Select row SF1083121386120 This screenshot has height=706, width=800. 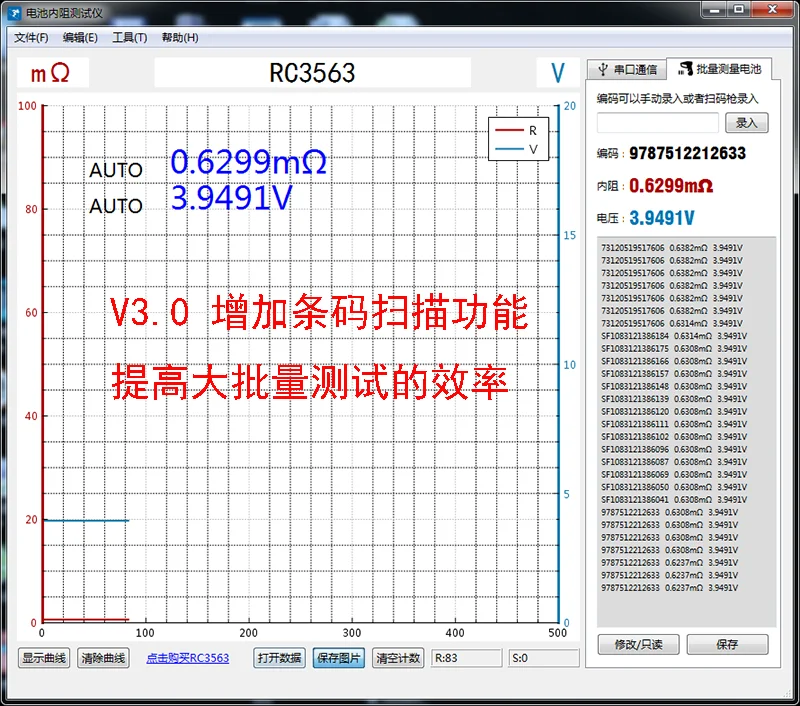674,412
